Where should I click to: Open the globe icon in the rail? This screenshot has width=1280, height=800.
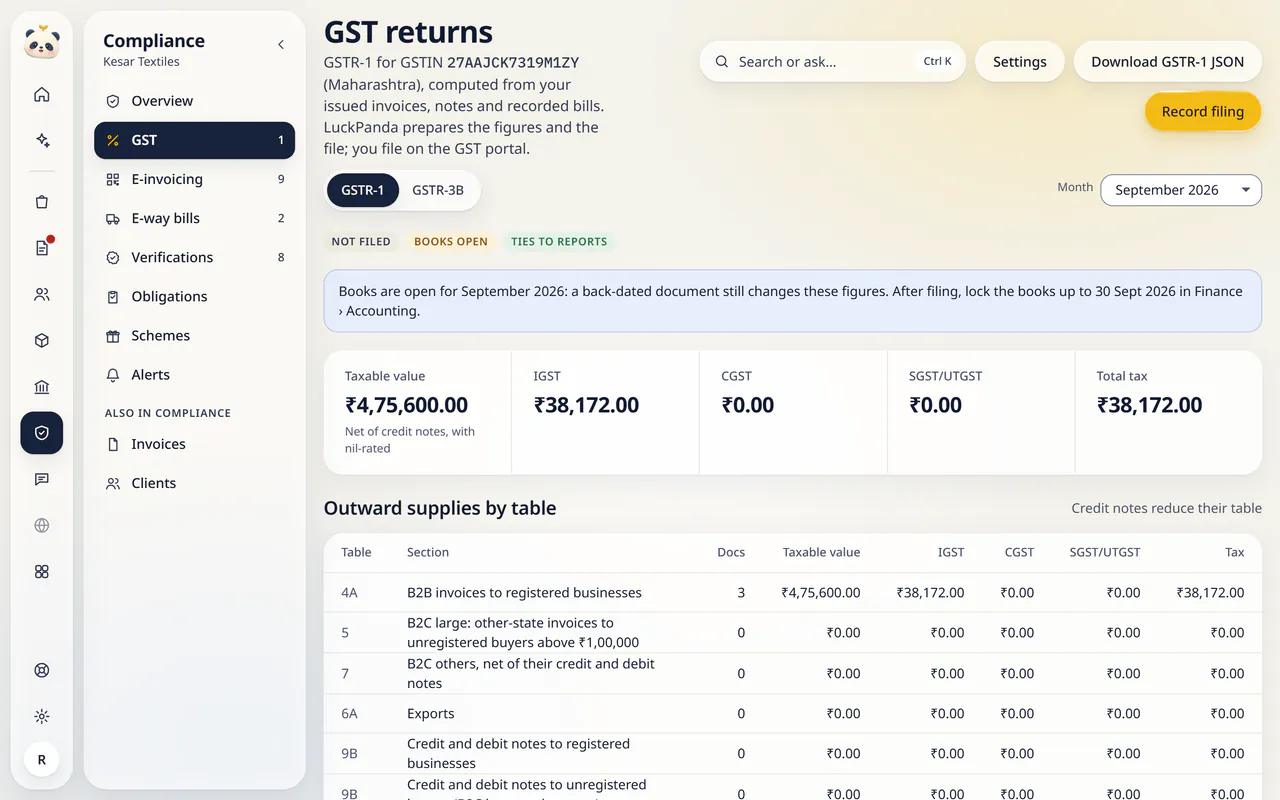[x=42, y=525]
